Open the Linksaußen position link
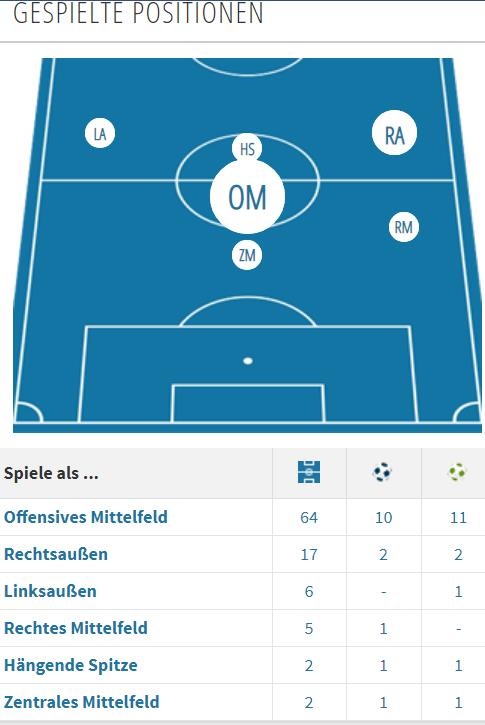Image resolution: width=485 pixels, height=725 pixels. [50, 591]
